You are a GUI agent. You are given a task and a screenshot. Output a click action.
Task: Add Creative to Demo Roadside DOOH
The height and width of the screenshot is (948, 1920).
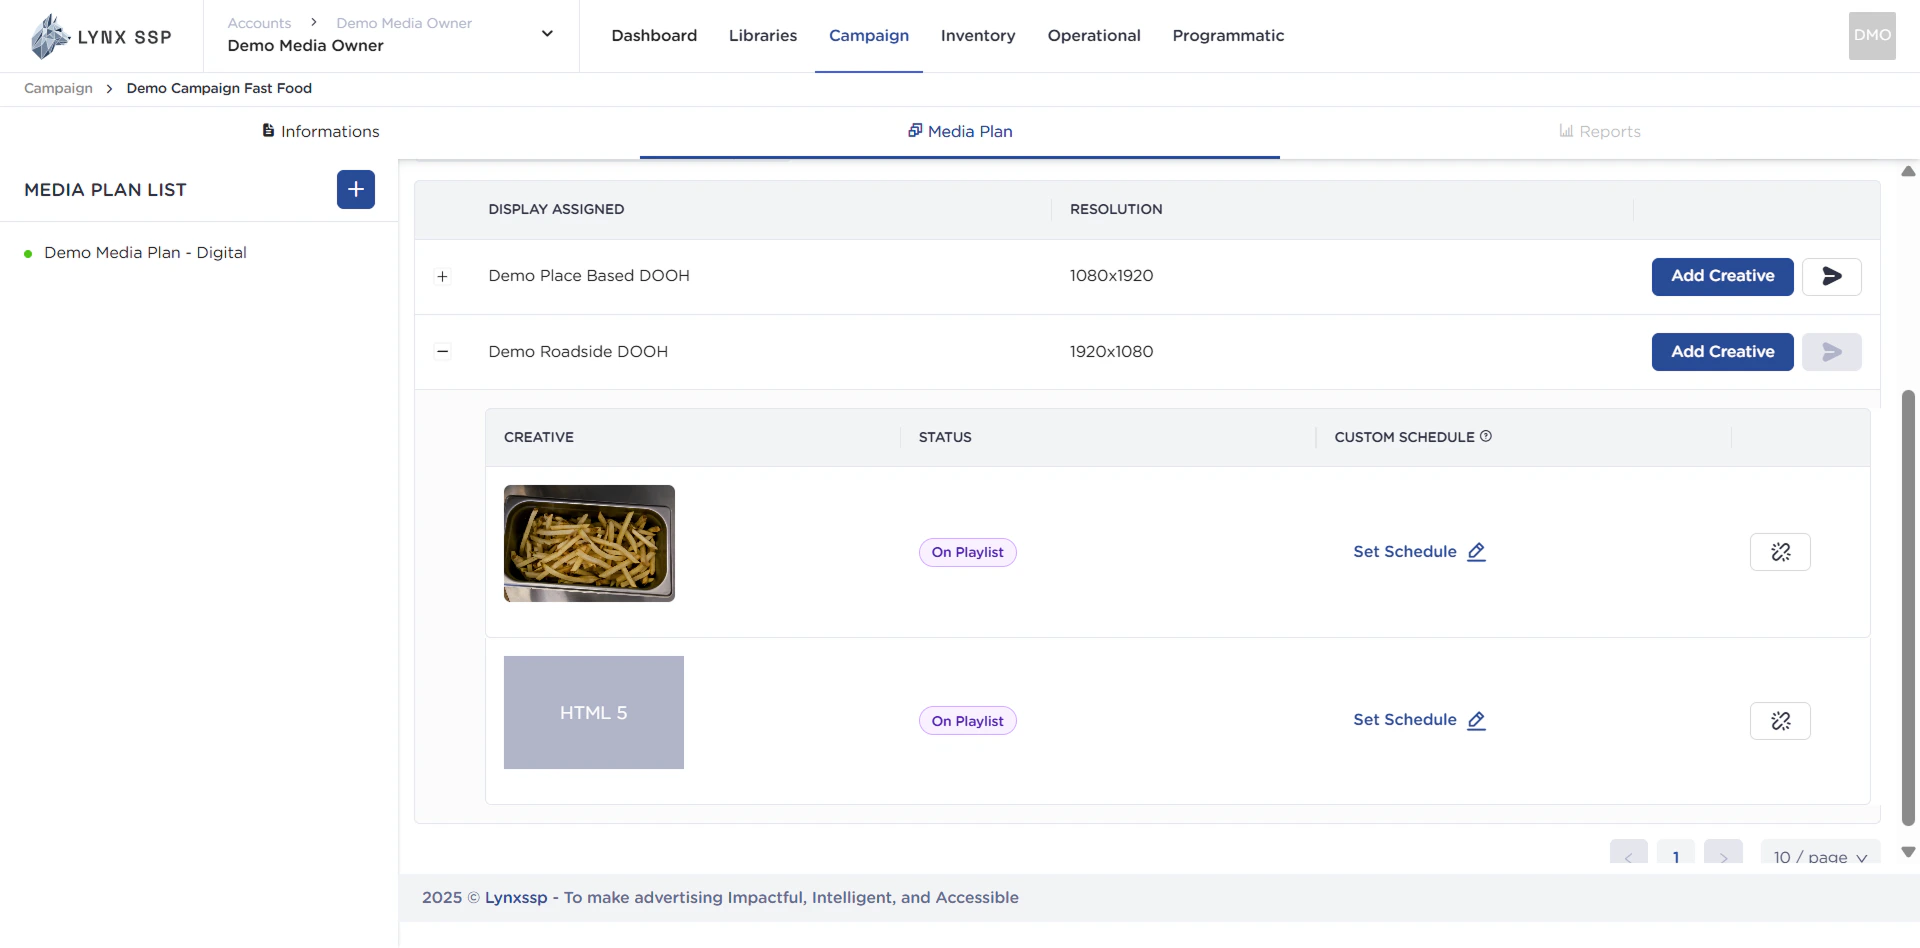[1722, 352]
